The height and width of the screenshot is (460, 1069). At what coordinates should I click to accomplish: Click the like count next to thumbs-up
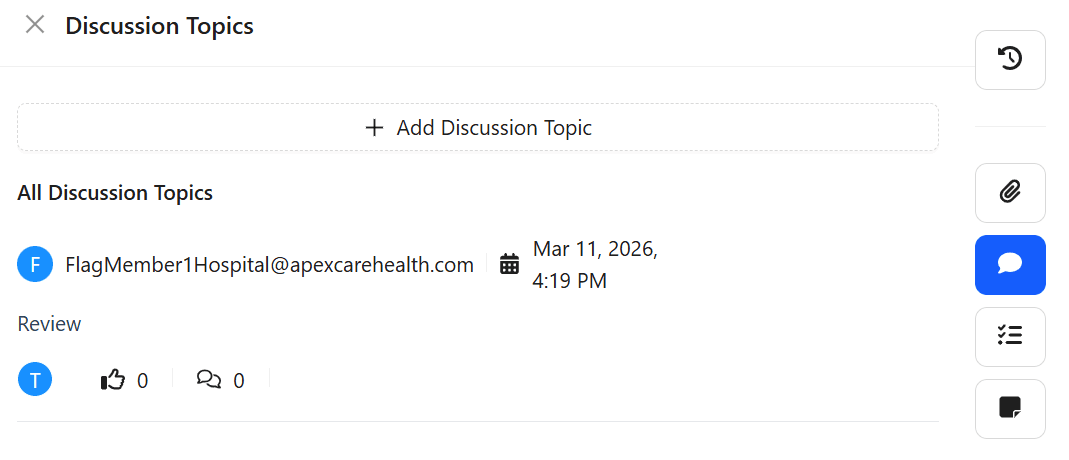point(142,380)
